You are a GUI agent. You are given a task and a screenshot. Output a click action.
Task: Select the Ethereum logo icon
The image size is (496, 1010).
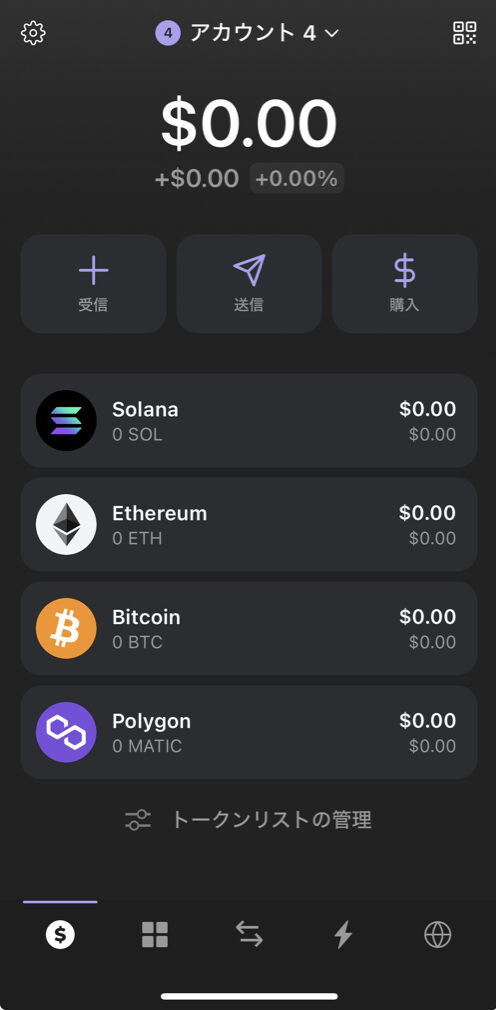click(x=66, y=524)
